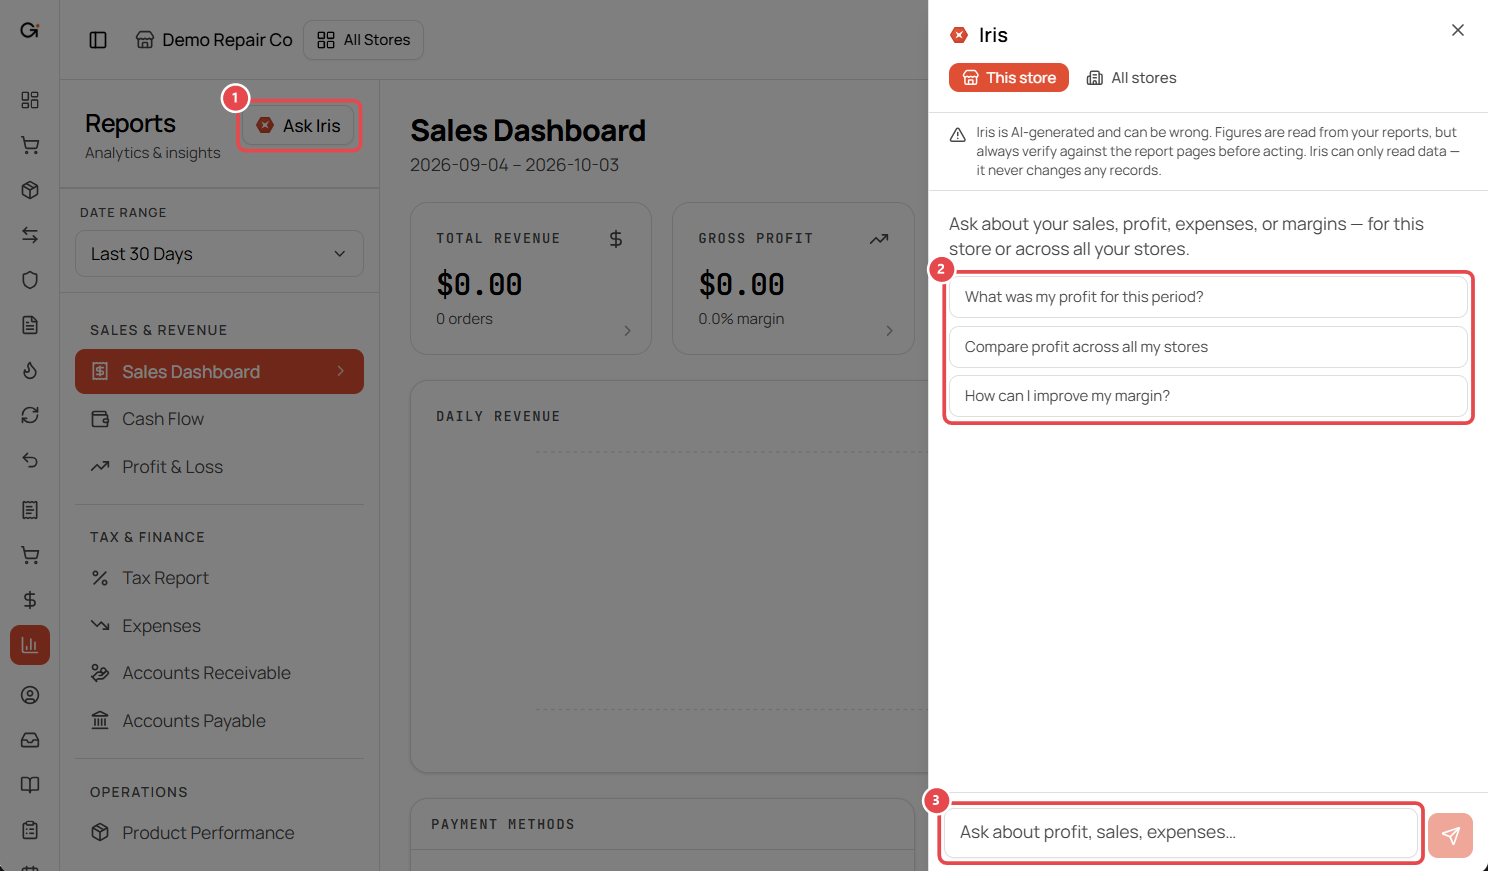Open the Cash Flow report
Image resolution: width=1488 pixels, height=871 pixels.
pyautogui.click(x=219, y=419)
